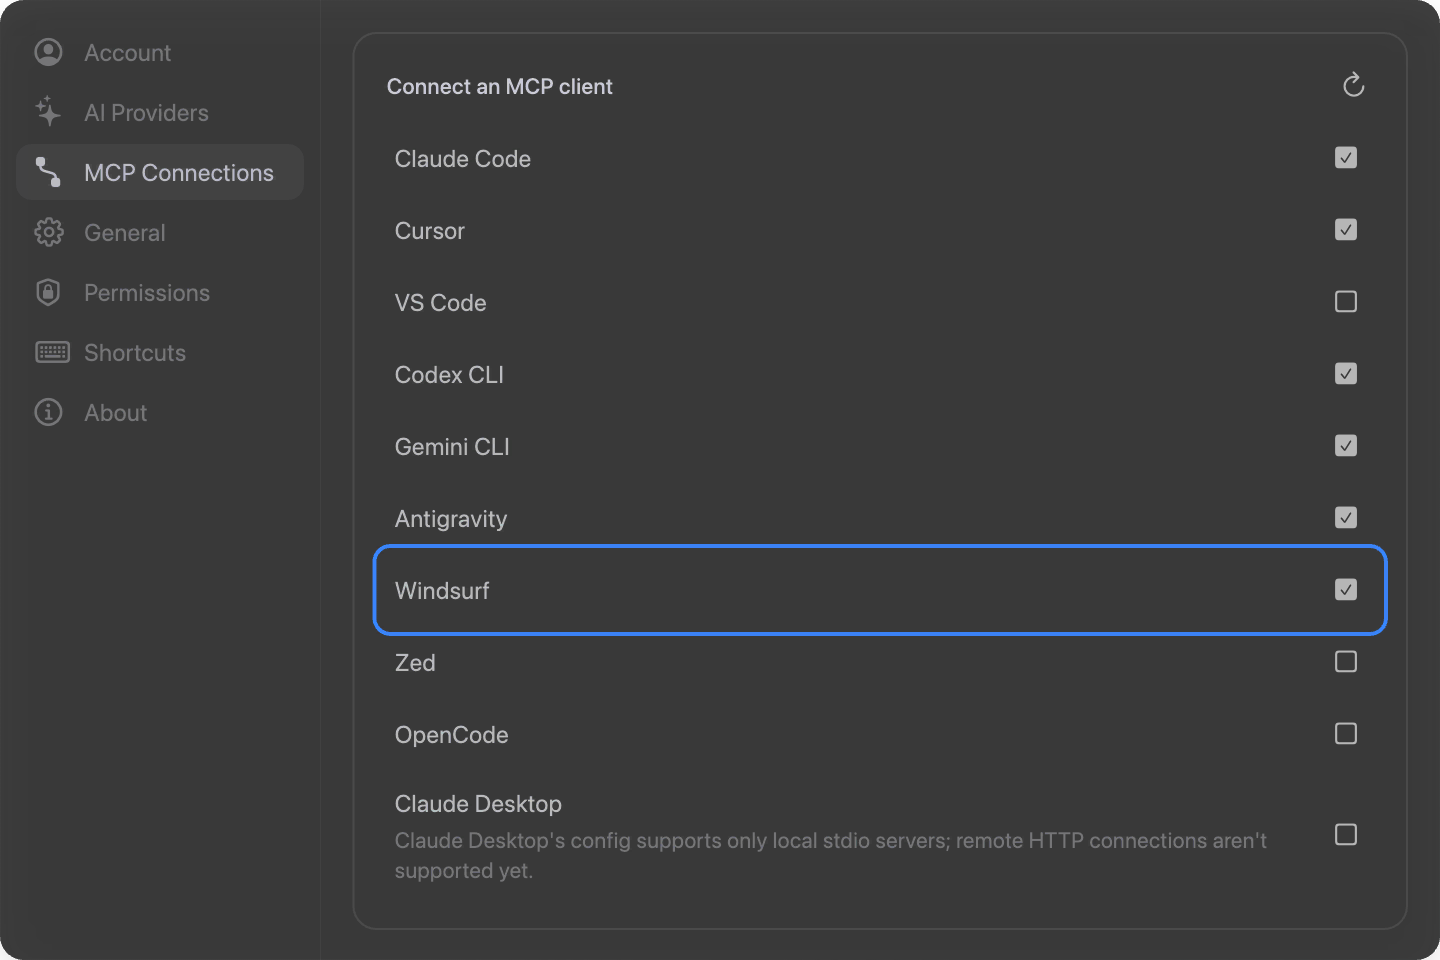The image size is (1440, 960).
Task: Open the Account settings section
Action: click(160, 52)
